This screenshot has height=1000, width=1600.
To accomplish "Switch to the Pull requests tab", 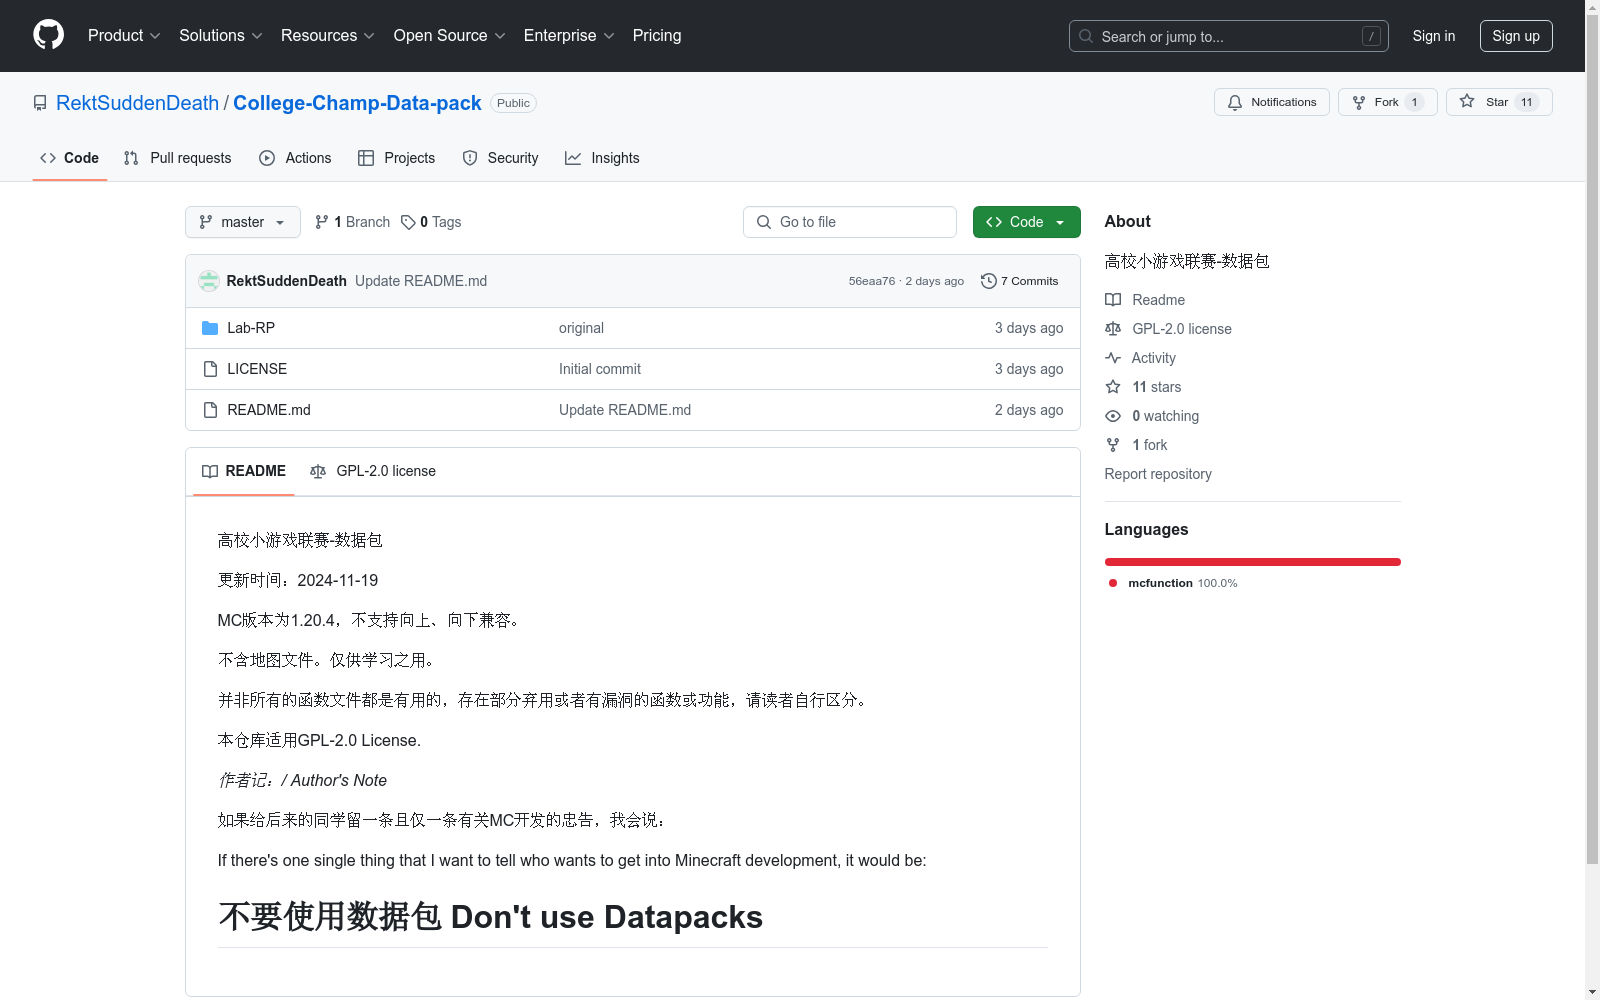I will tap(178, 158).
